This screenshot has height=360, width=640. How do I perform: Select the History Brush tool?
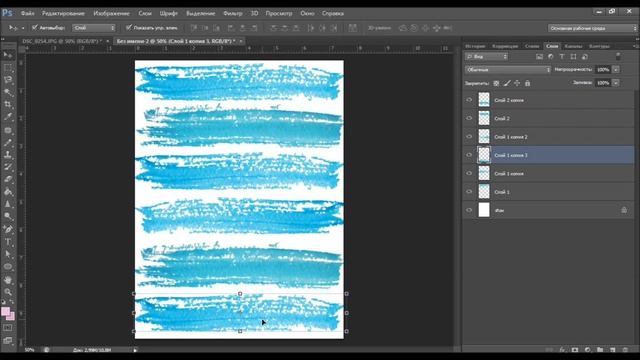click(8, 167)
